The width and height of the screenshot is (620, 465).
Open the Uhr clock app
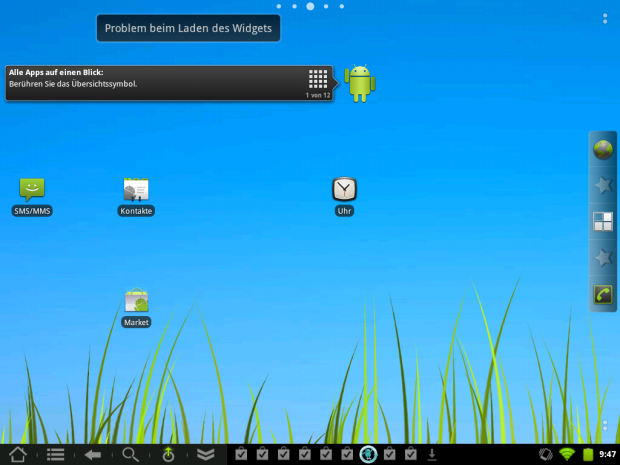pos(344,197)
